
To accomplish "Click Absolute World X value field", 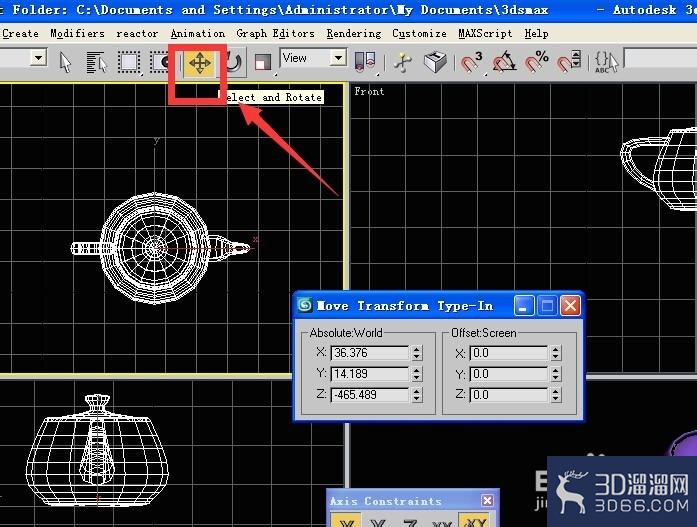I will 369,353.
